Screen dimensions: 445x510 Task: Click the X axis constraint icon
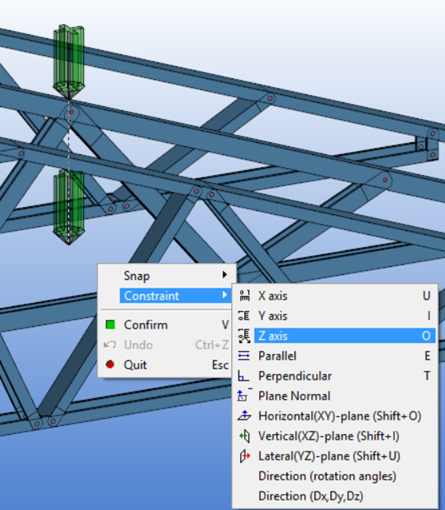click(245, 296)
